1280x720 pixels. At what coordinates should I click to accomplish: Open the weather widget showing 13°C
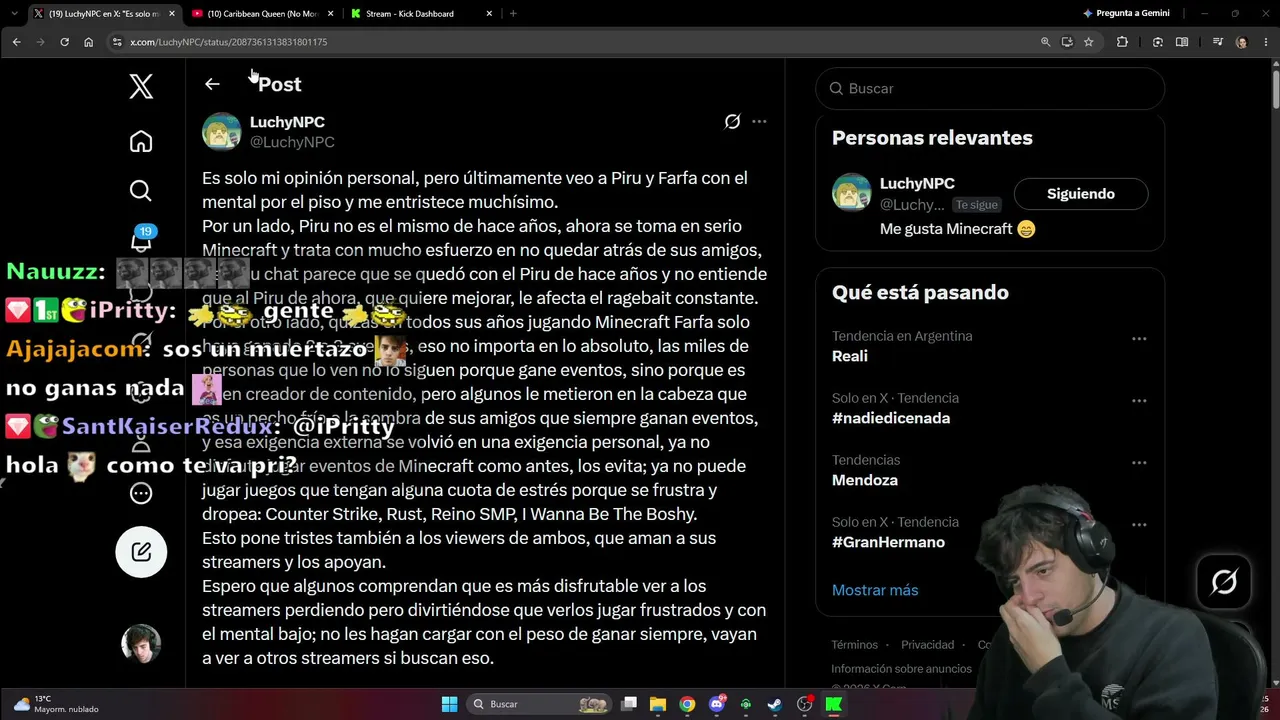(x=56, y=704)
